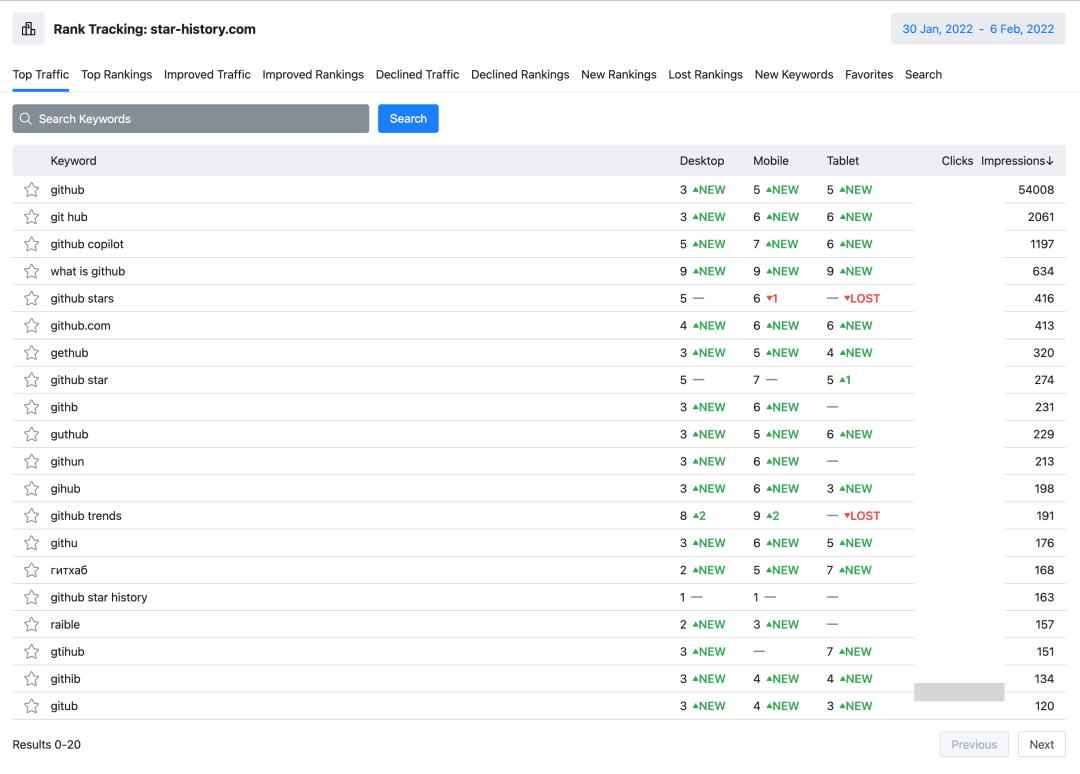Click the star beside "гитхаб"

click(31, 571)
